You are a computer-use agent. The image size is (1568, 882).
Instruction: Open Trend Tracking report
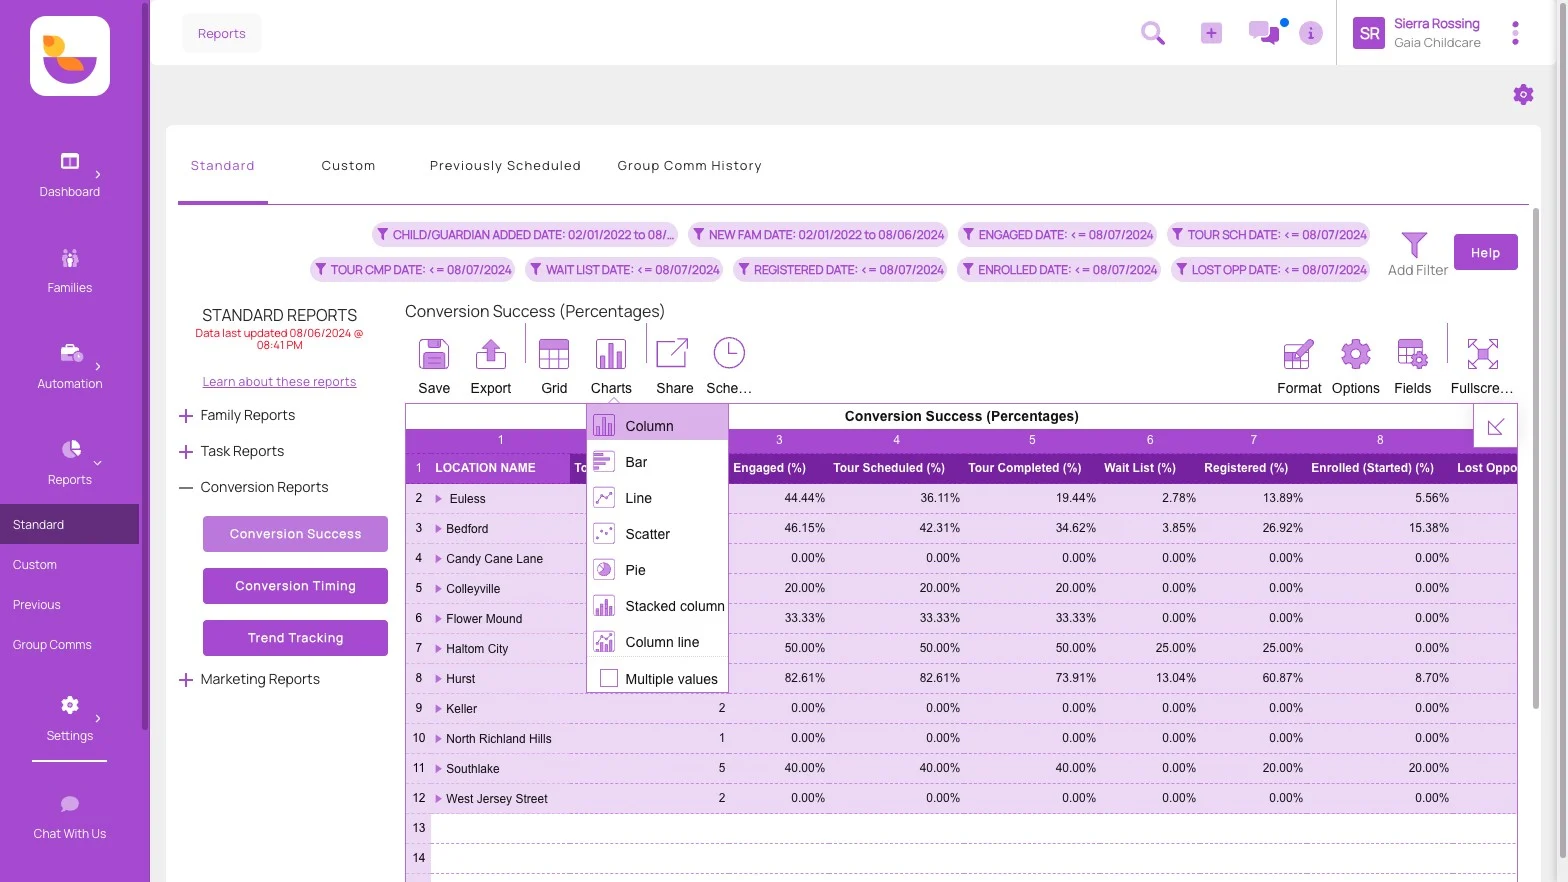[x=295, y=638]
